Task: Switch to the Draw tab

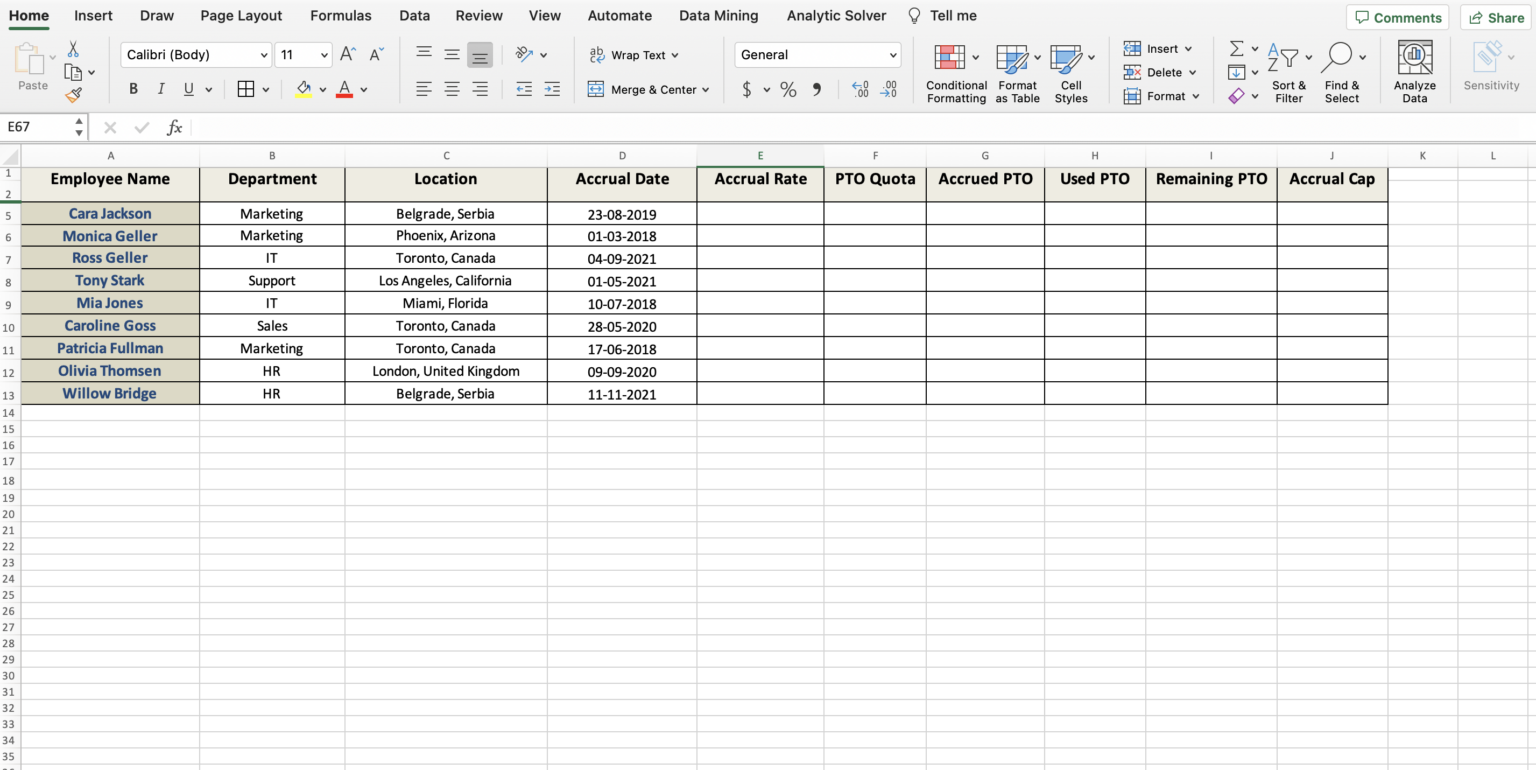Action: point(157,16)
